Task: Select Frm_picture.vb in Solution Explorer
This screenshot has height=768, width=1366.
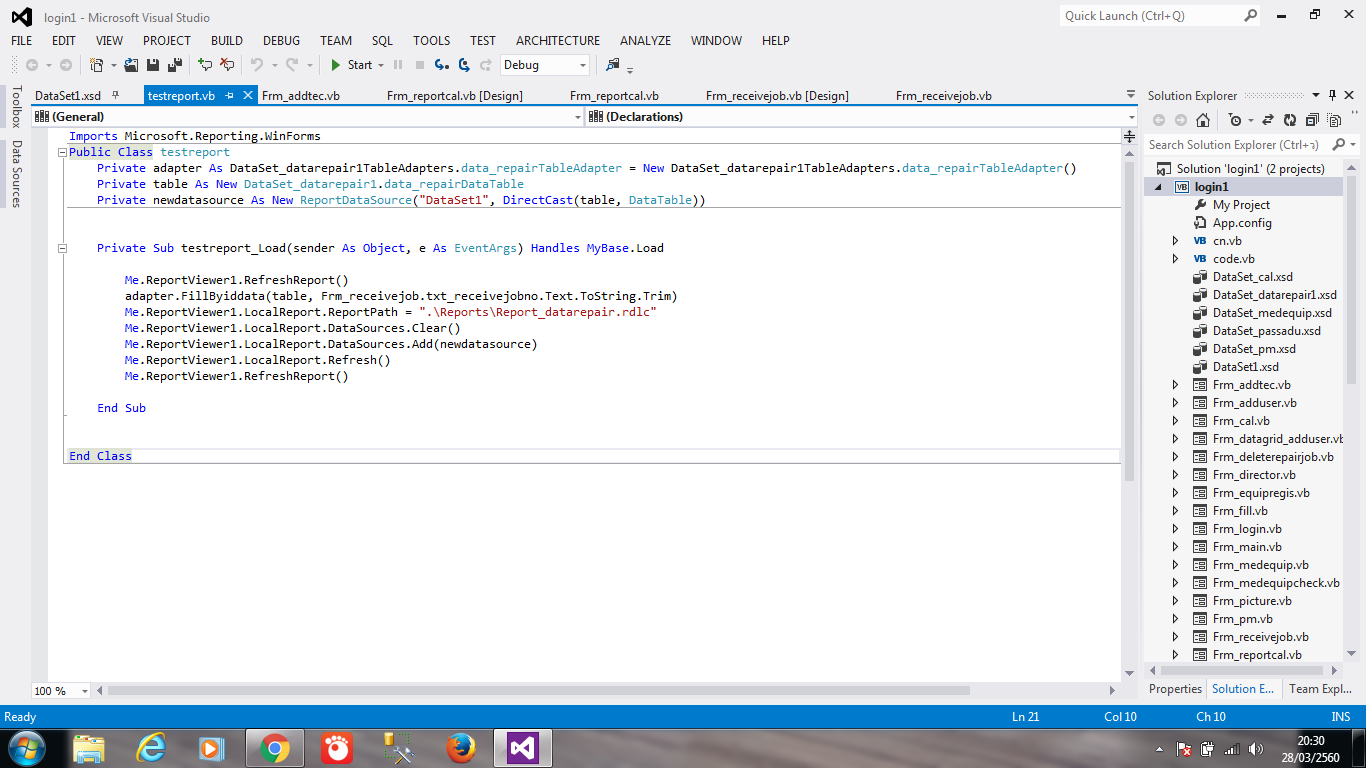Action: 1252,601
